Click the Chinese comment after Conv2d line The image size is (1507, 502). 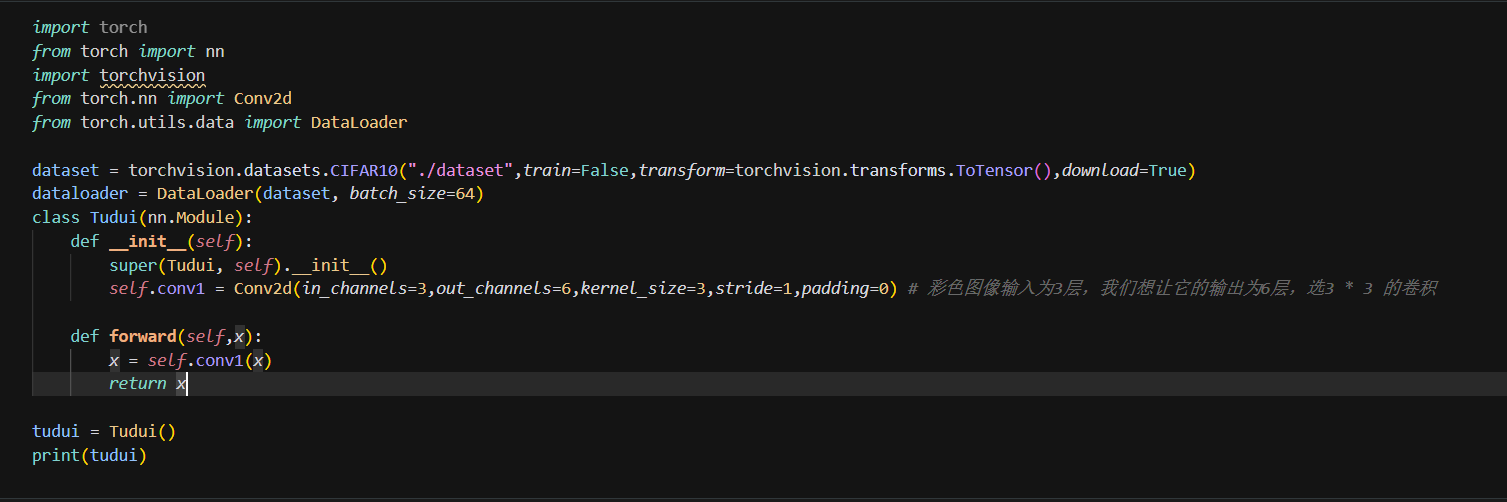(1172, 291)
